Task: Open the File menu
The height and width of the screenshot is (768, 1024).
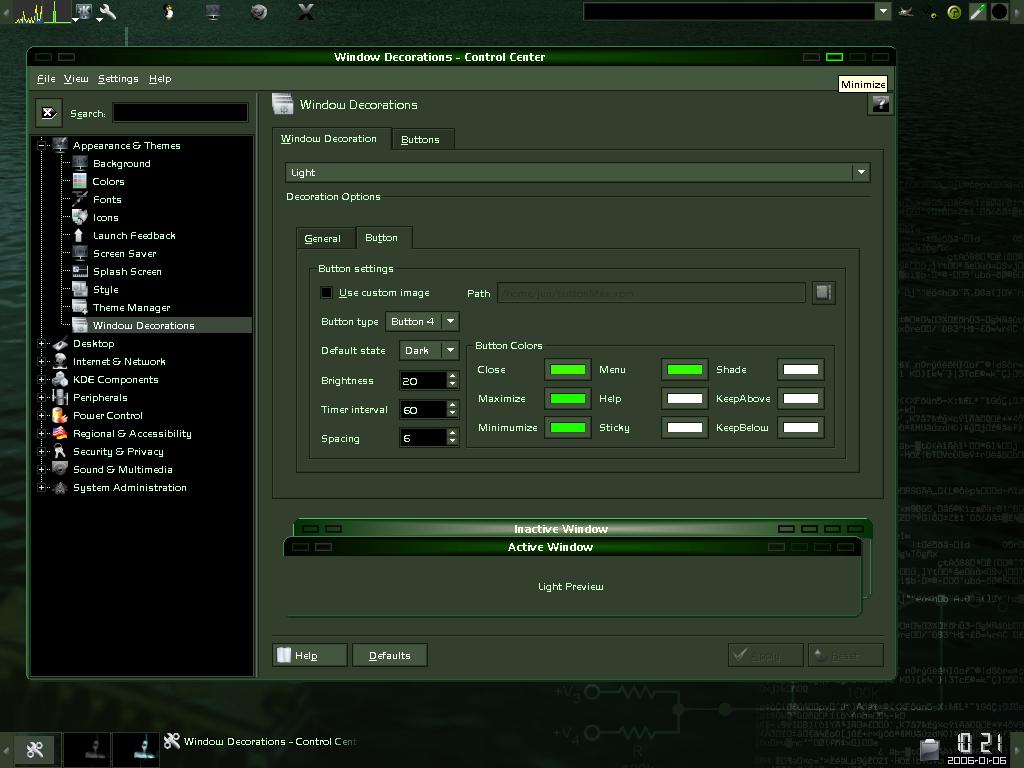Action: click(x=46, y=78)
